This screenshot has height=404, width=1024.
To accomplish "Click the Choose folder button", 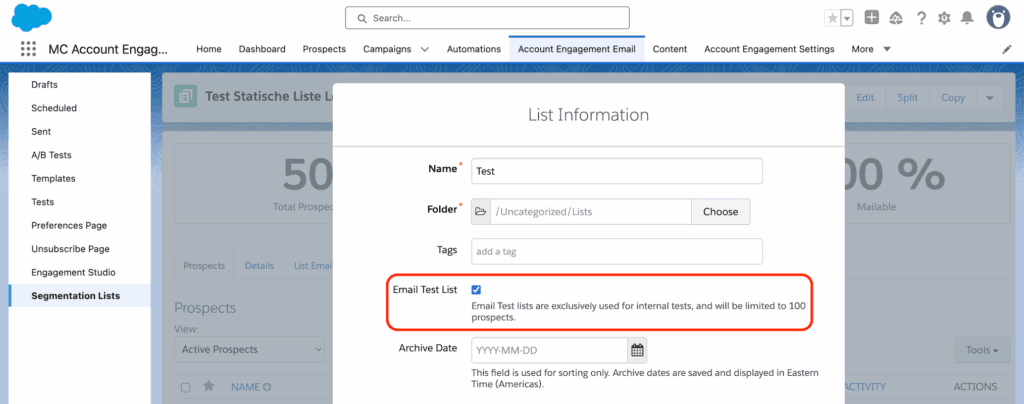I will [720, 211].
